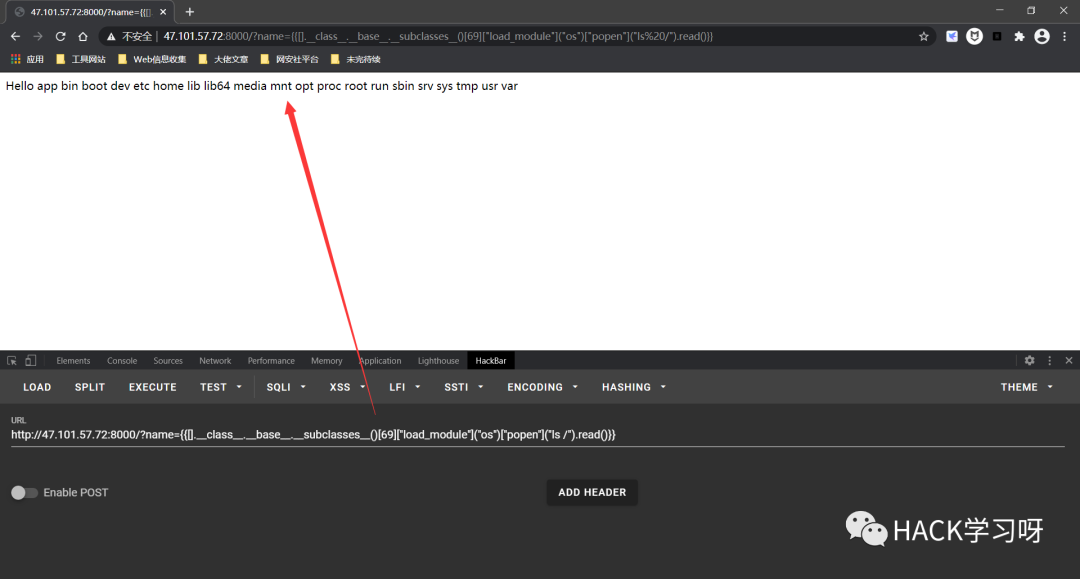Expand the SQLI dropdown

(x=286, y=387)
